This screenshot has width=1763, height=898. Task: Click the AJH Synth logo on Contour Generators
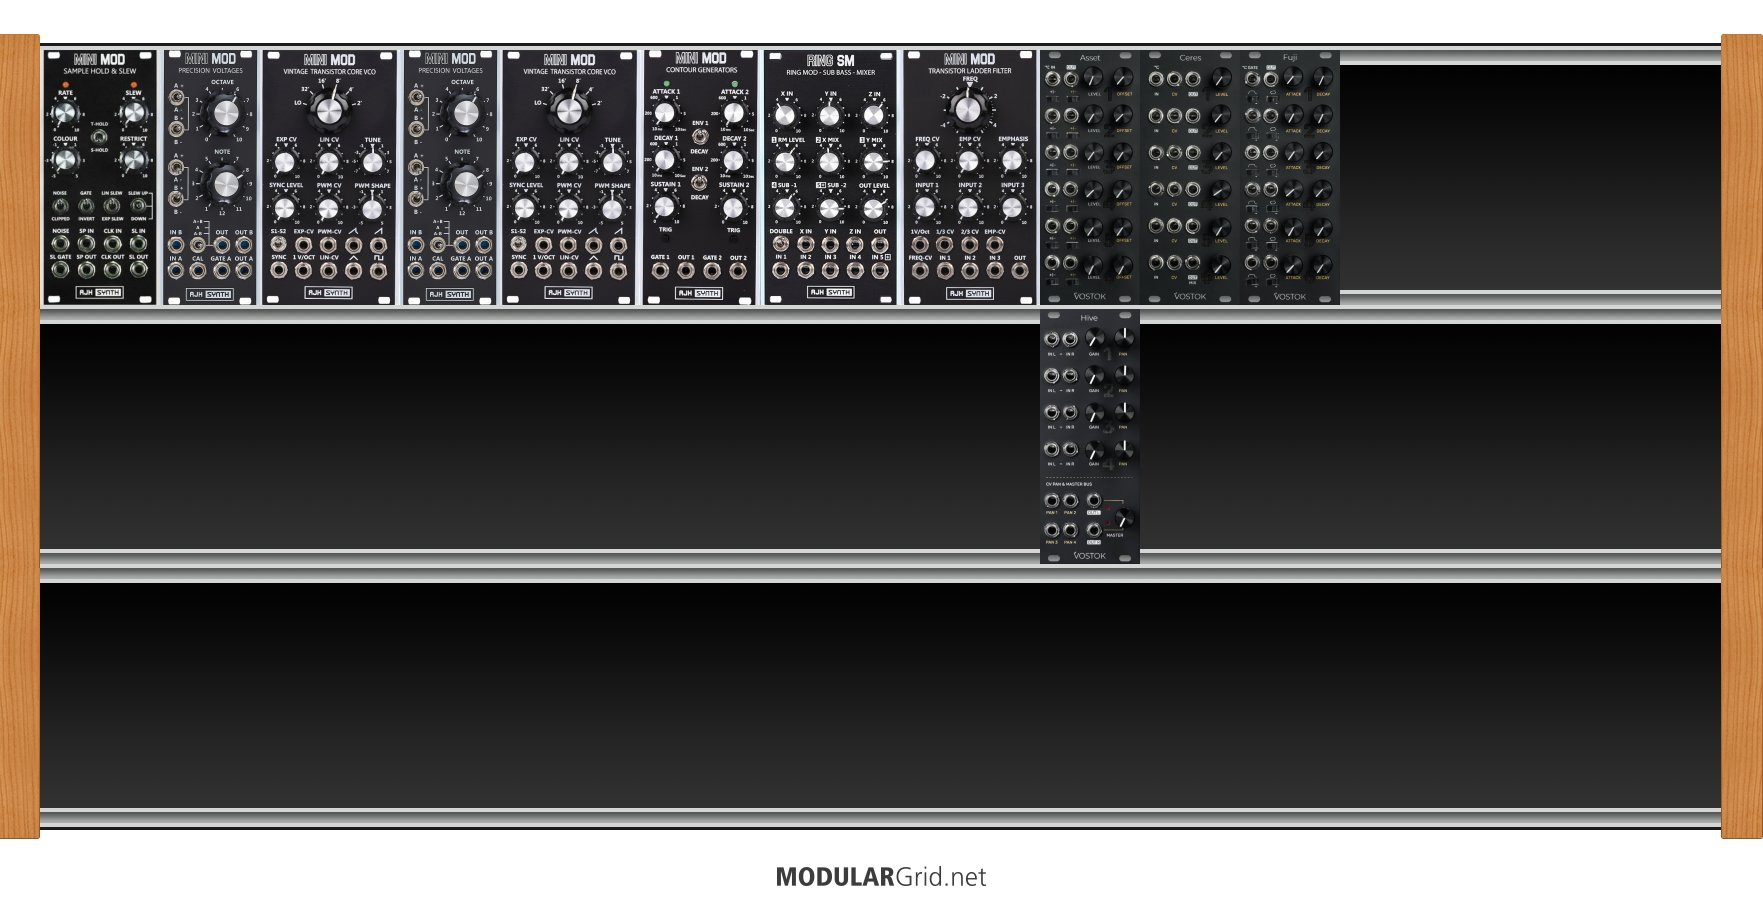coord(699,293)
